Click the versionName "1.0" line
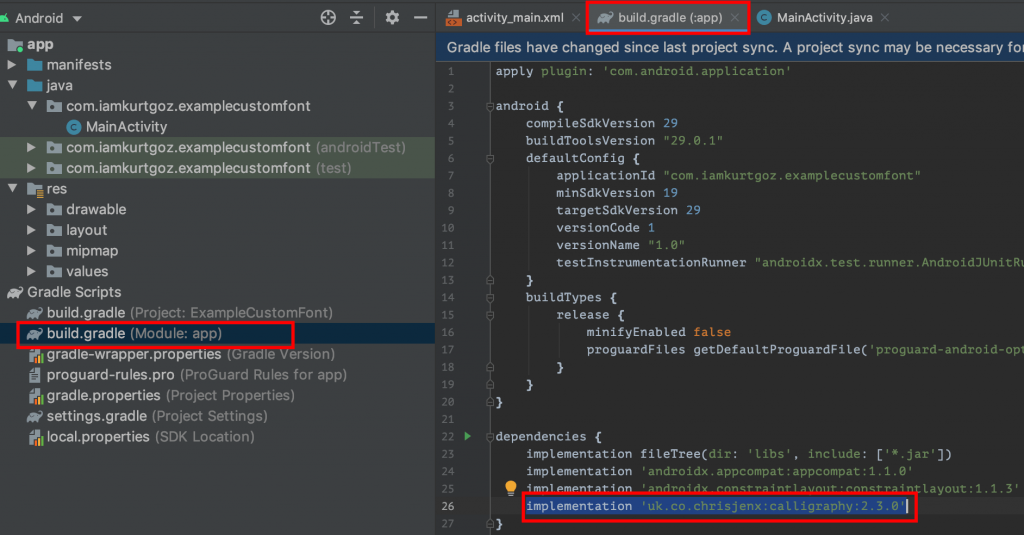Screen dimensions: 1024x535 tap(620, 245)
